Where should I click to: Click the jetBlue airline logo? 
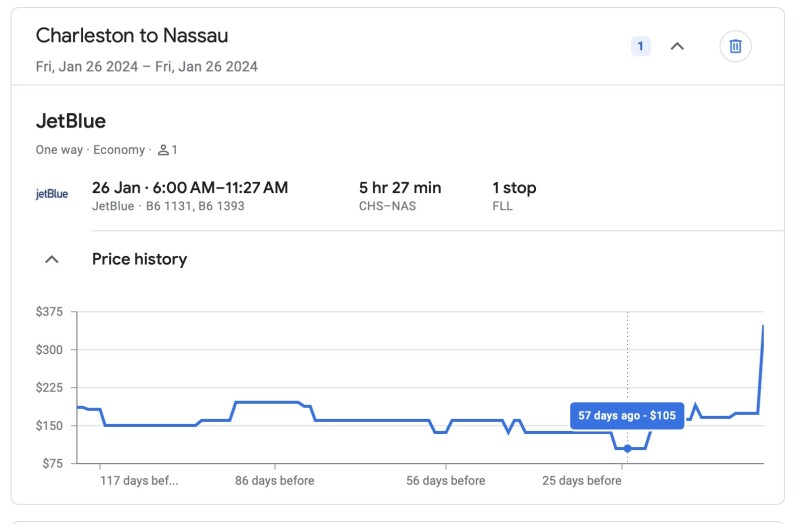[x=52, y=194]
